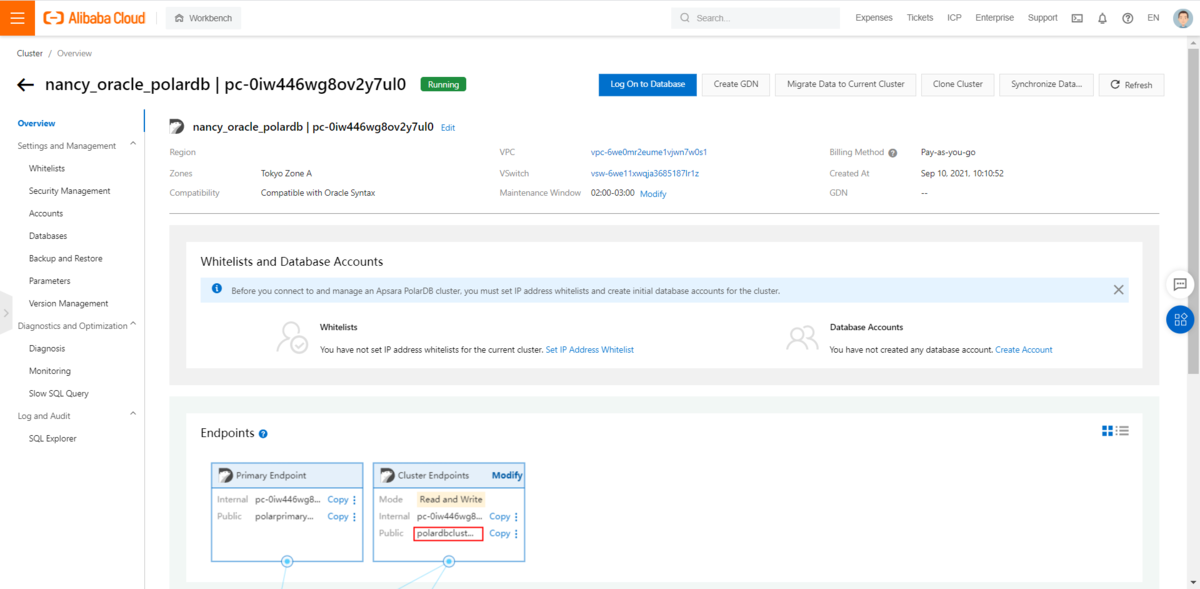Open more options for Cluster Internal endpoint
1200x589 pixels.
point(516,517)
